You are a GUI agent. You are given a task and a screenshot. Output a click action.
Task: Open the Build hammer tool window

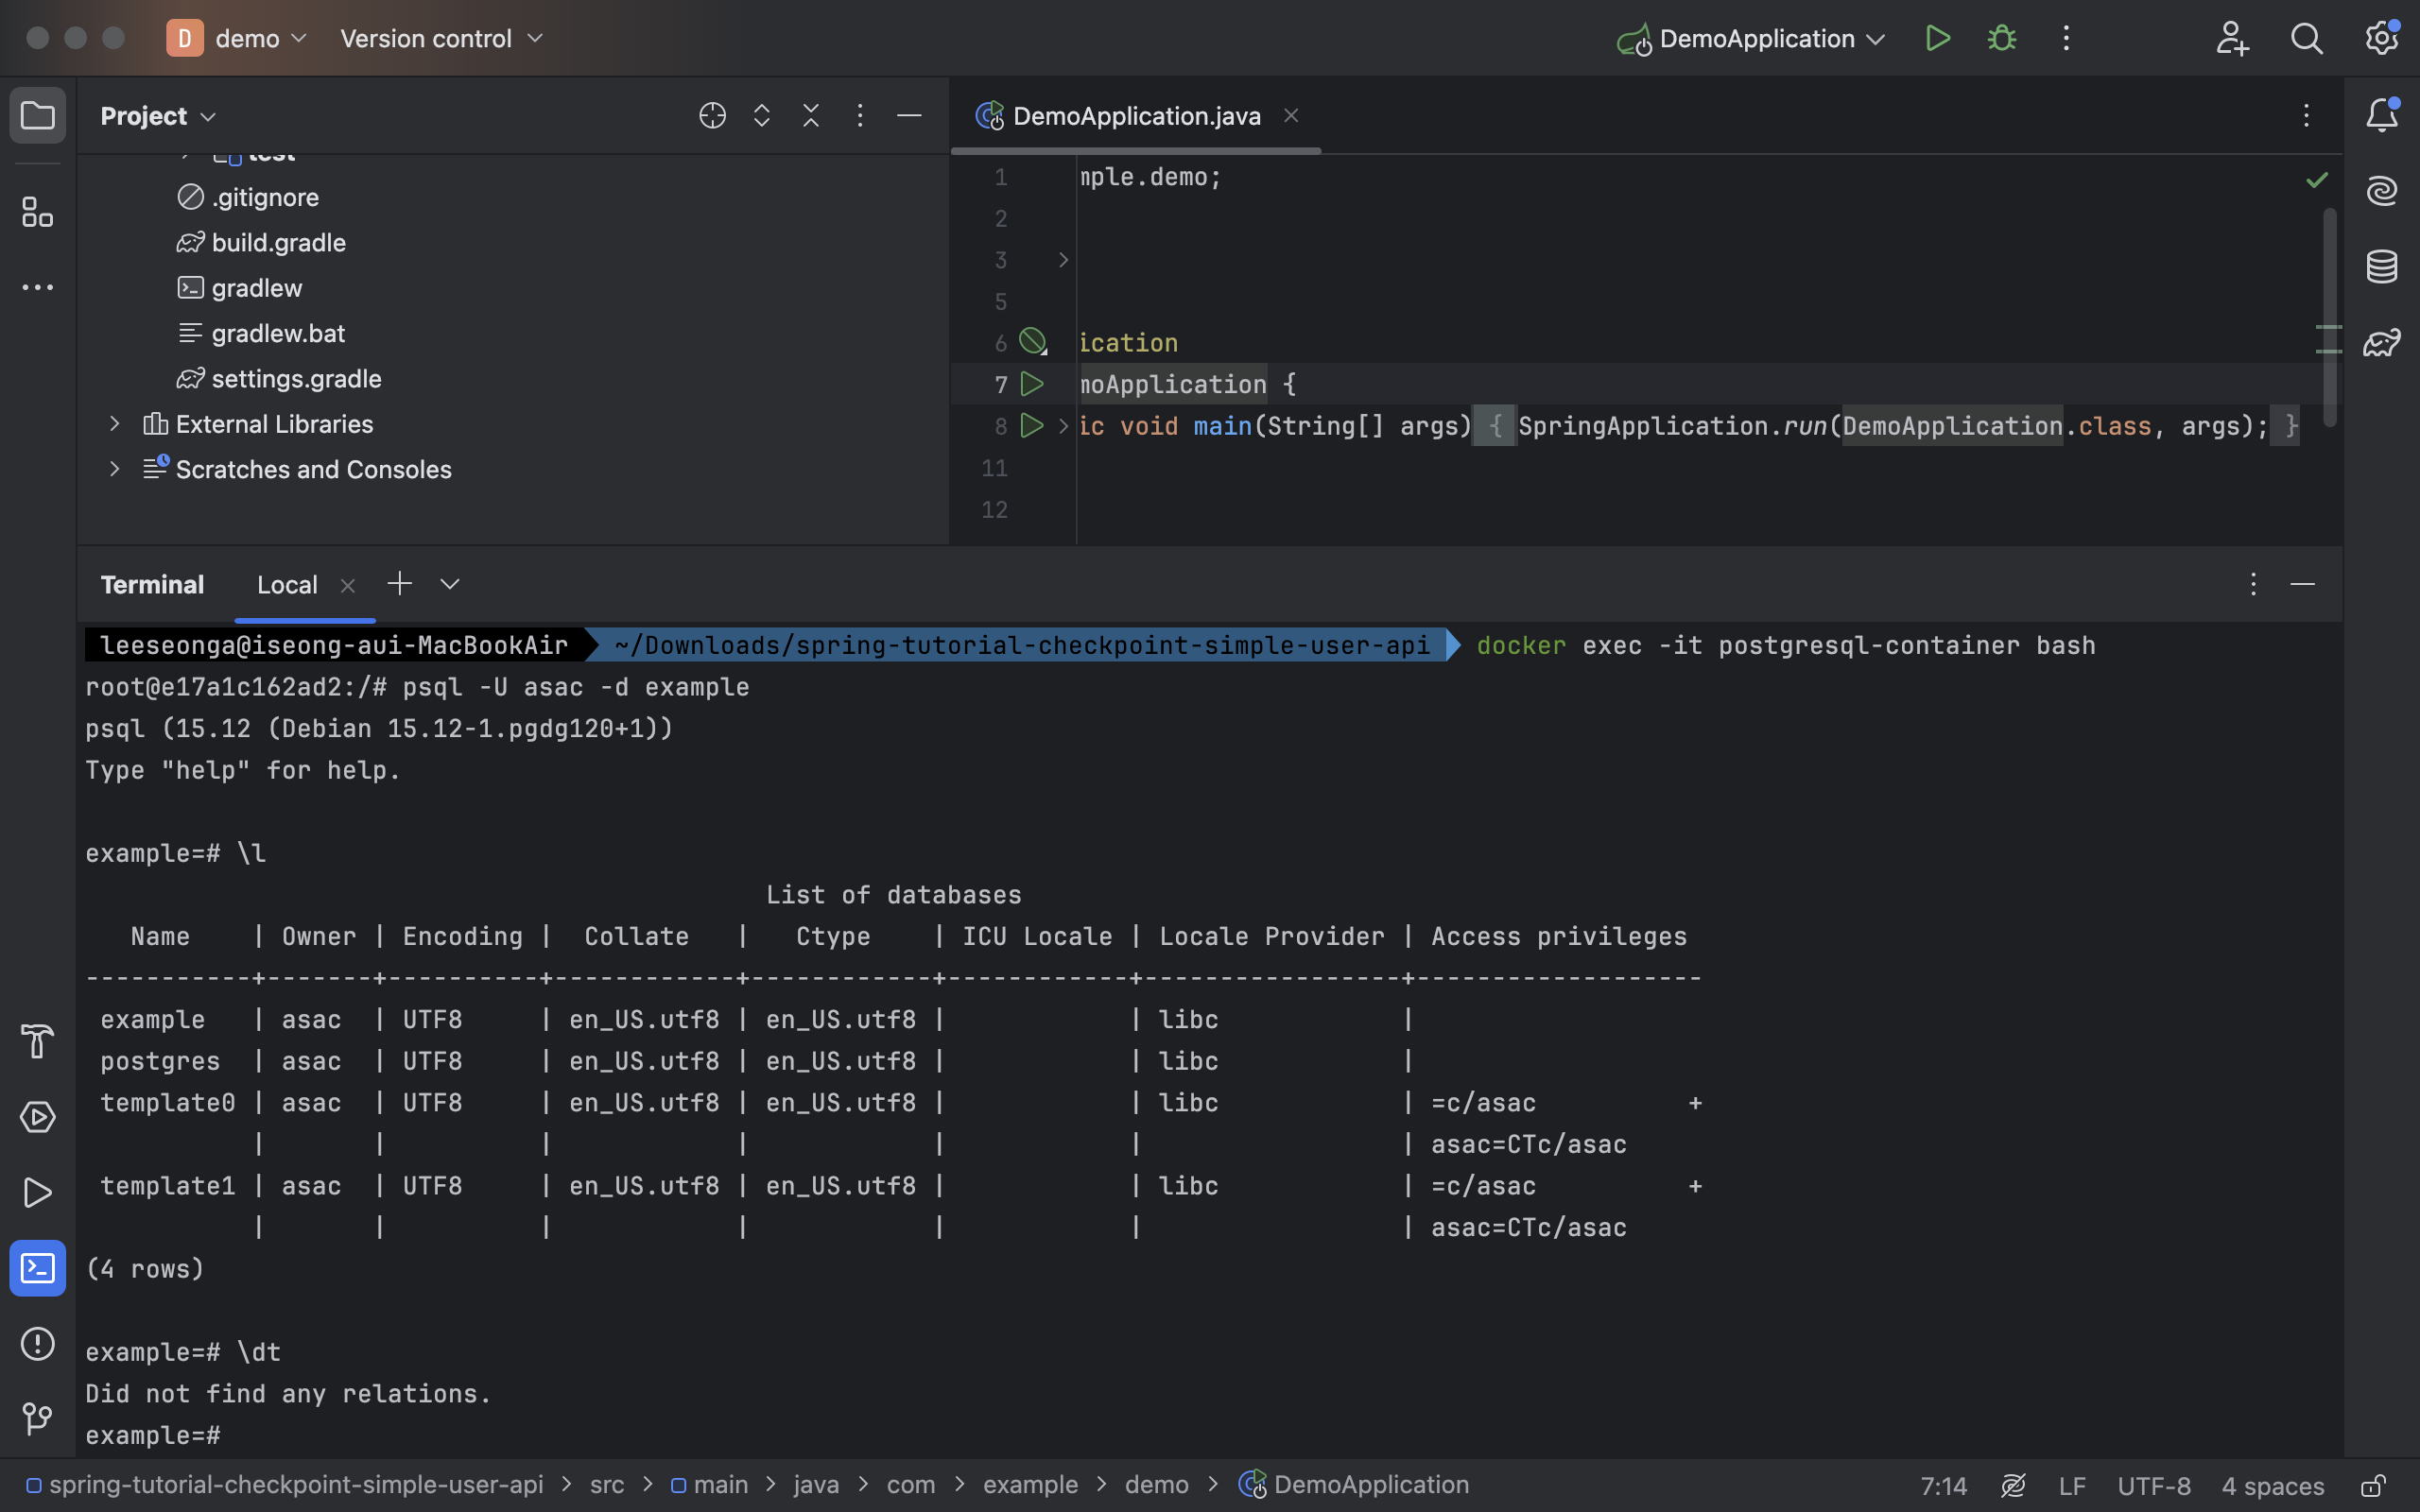click(37, 1041)
